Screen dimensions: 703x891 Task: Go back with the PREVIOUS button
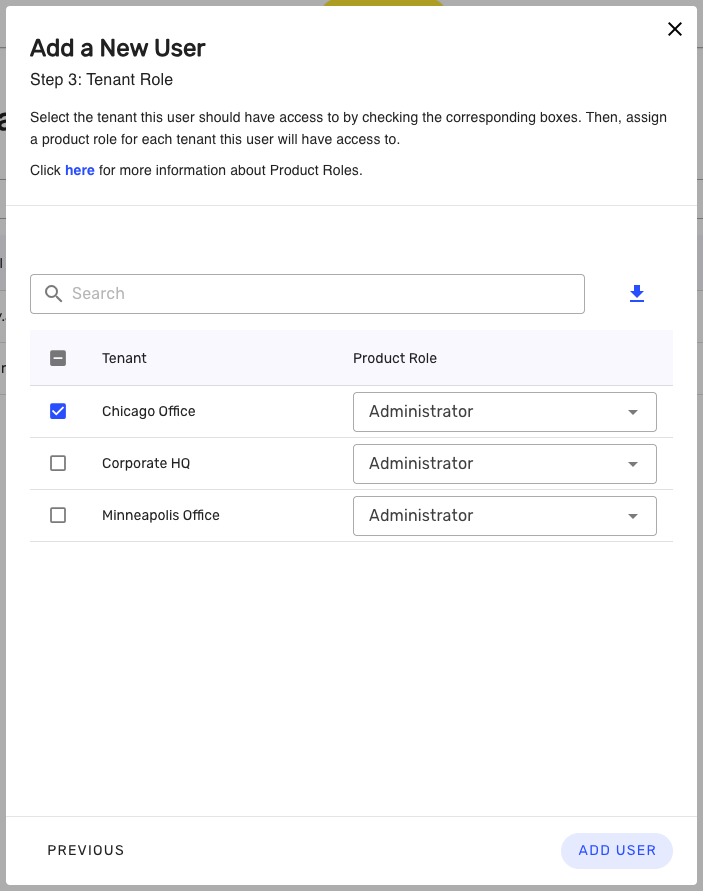(x=86, y=850)
